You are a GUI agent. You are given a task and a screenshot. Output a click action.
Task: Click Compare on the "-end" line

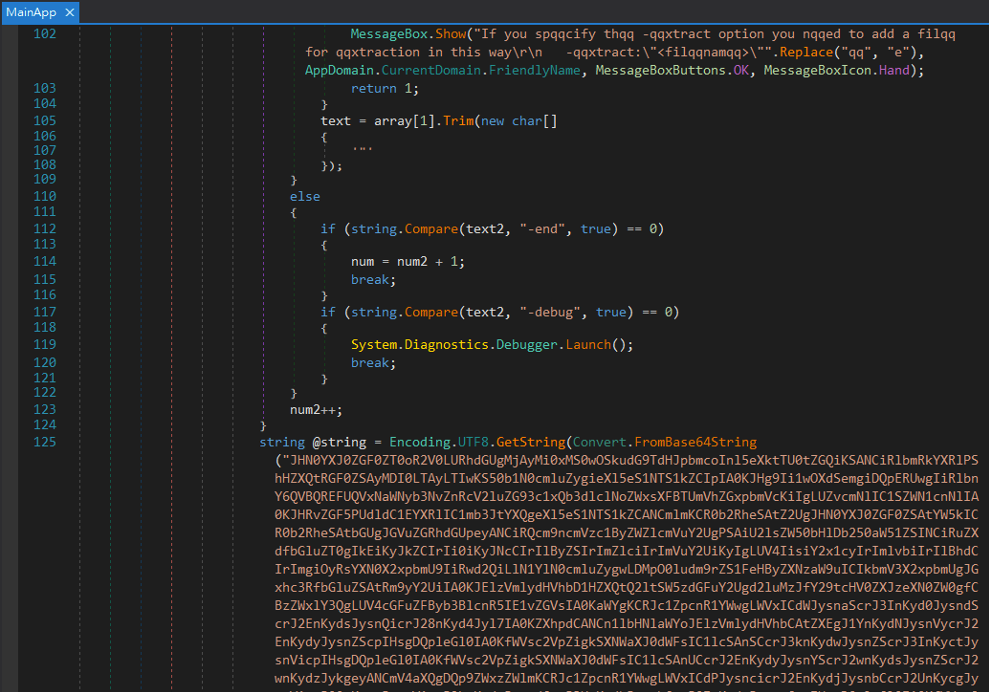[x=429, y=229]
